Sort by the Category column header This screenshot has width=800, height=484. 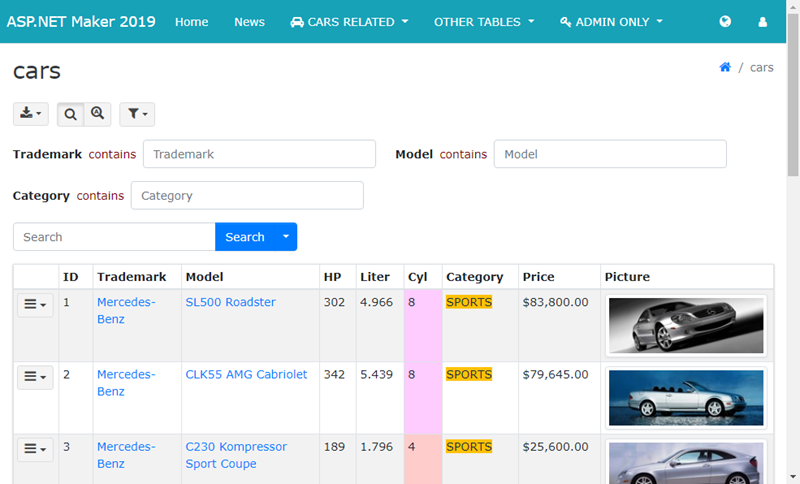click(474, 276)
